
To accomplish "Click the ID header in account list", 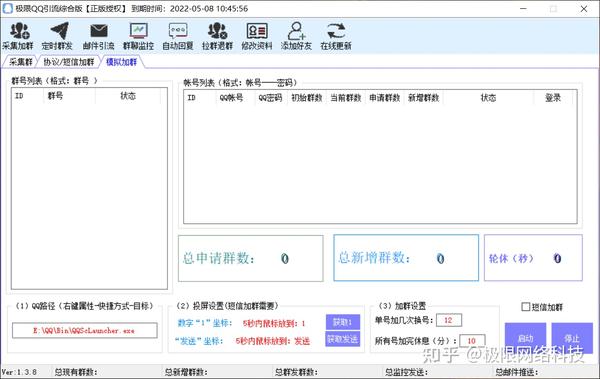I will point(200,98).
